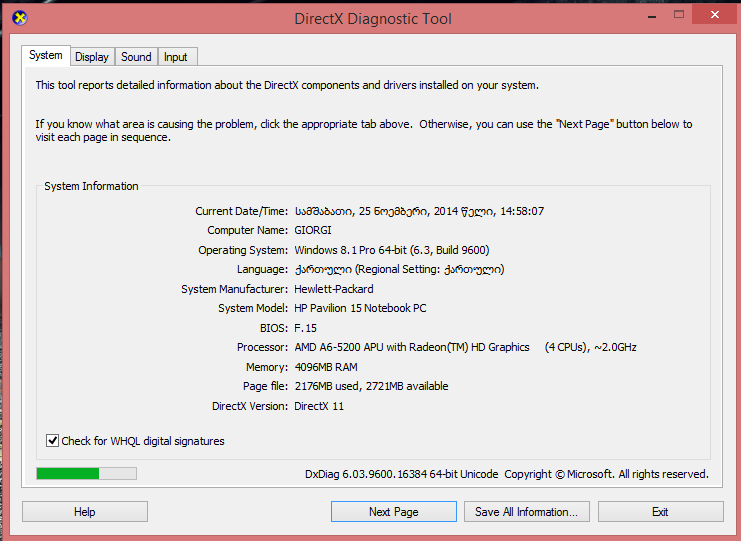Click the page file 2176MB used value
741x541 pixels.
click(x=371, y=386)
